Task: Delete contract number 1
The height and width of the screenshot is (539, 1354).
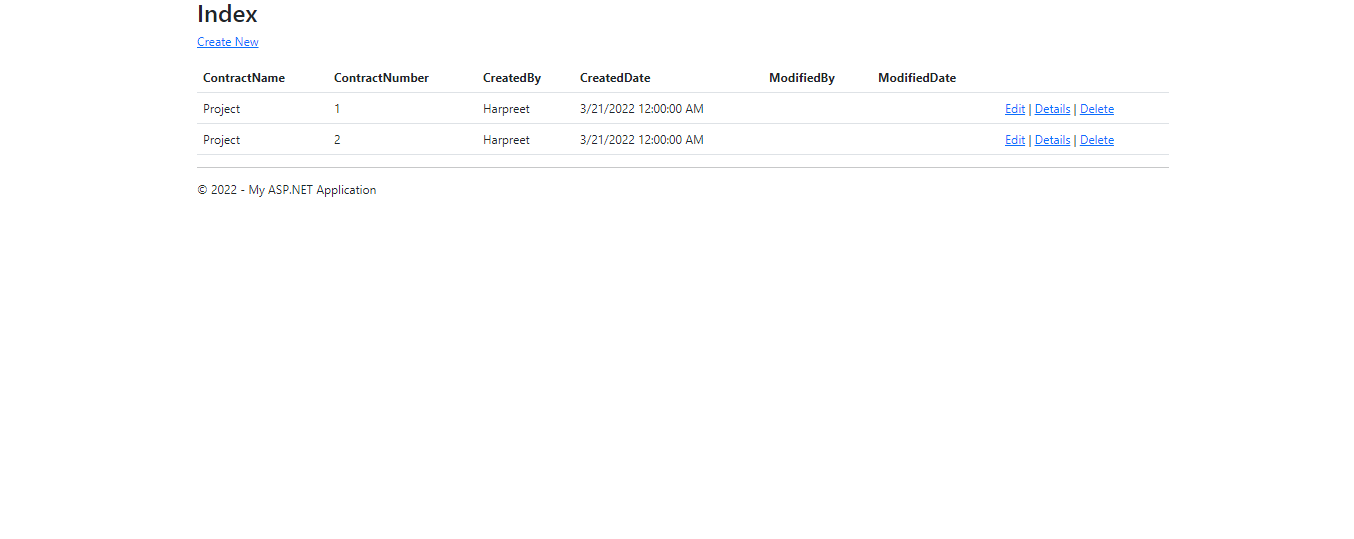Action: tap(1097, 109)
